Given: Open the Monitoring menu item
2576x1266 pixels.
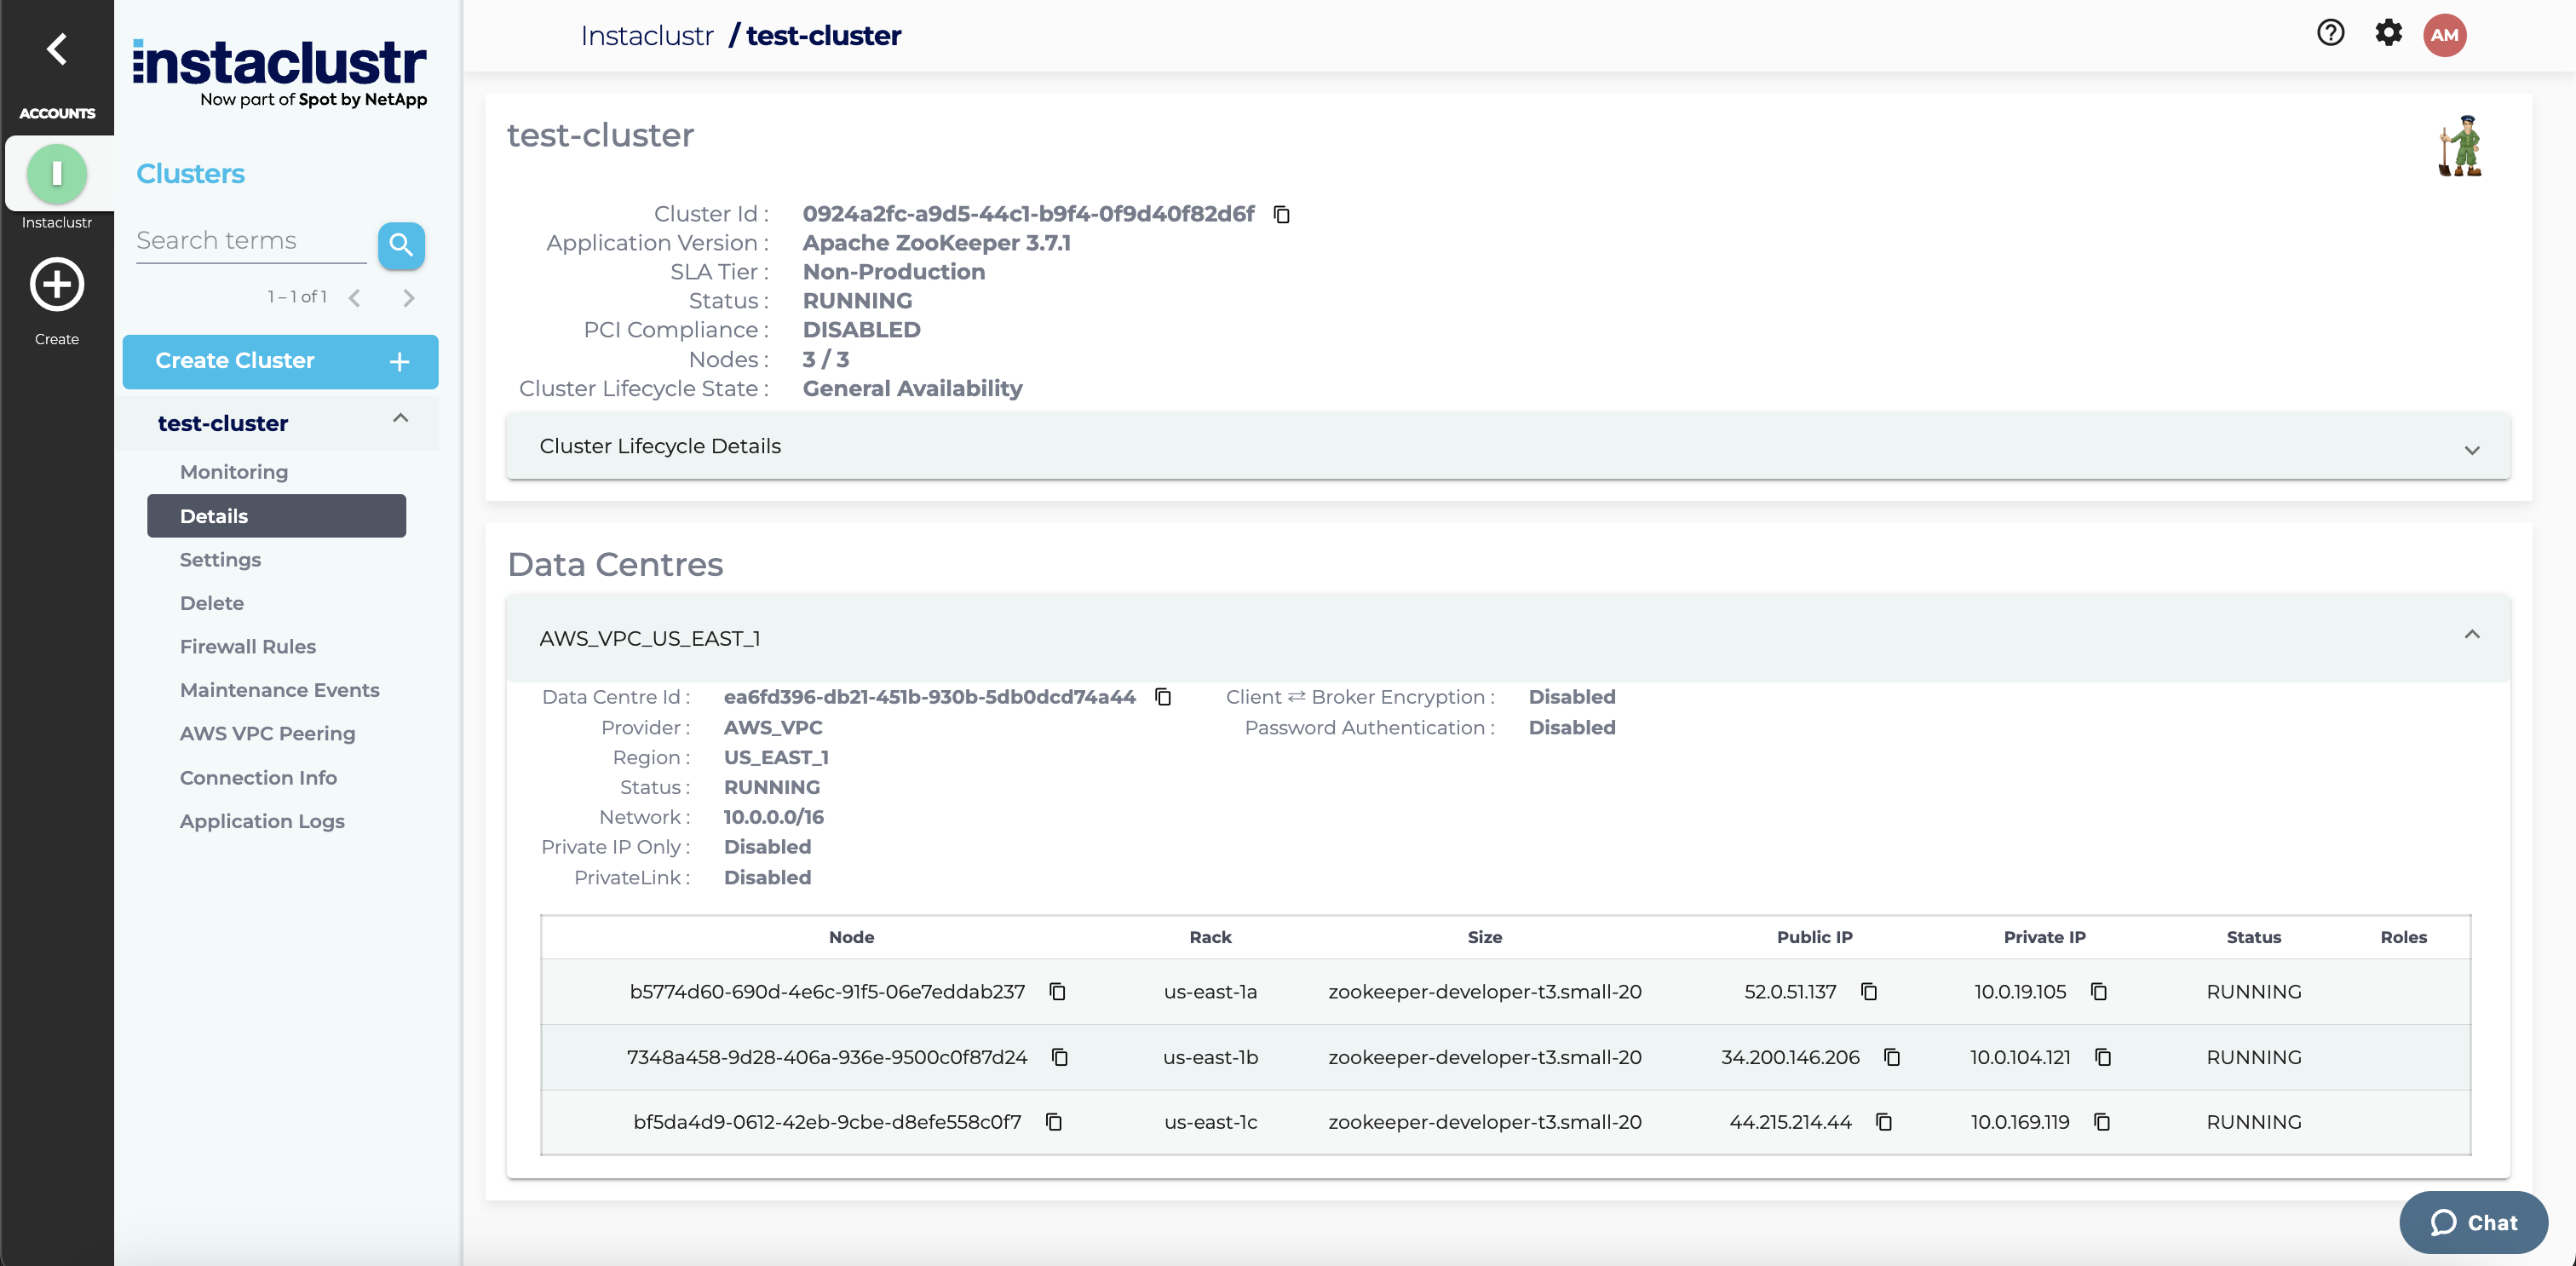Looking at the screenshot, I should pos(234,472).
